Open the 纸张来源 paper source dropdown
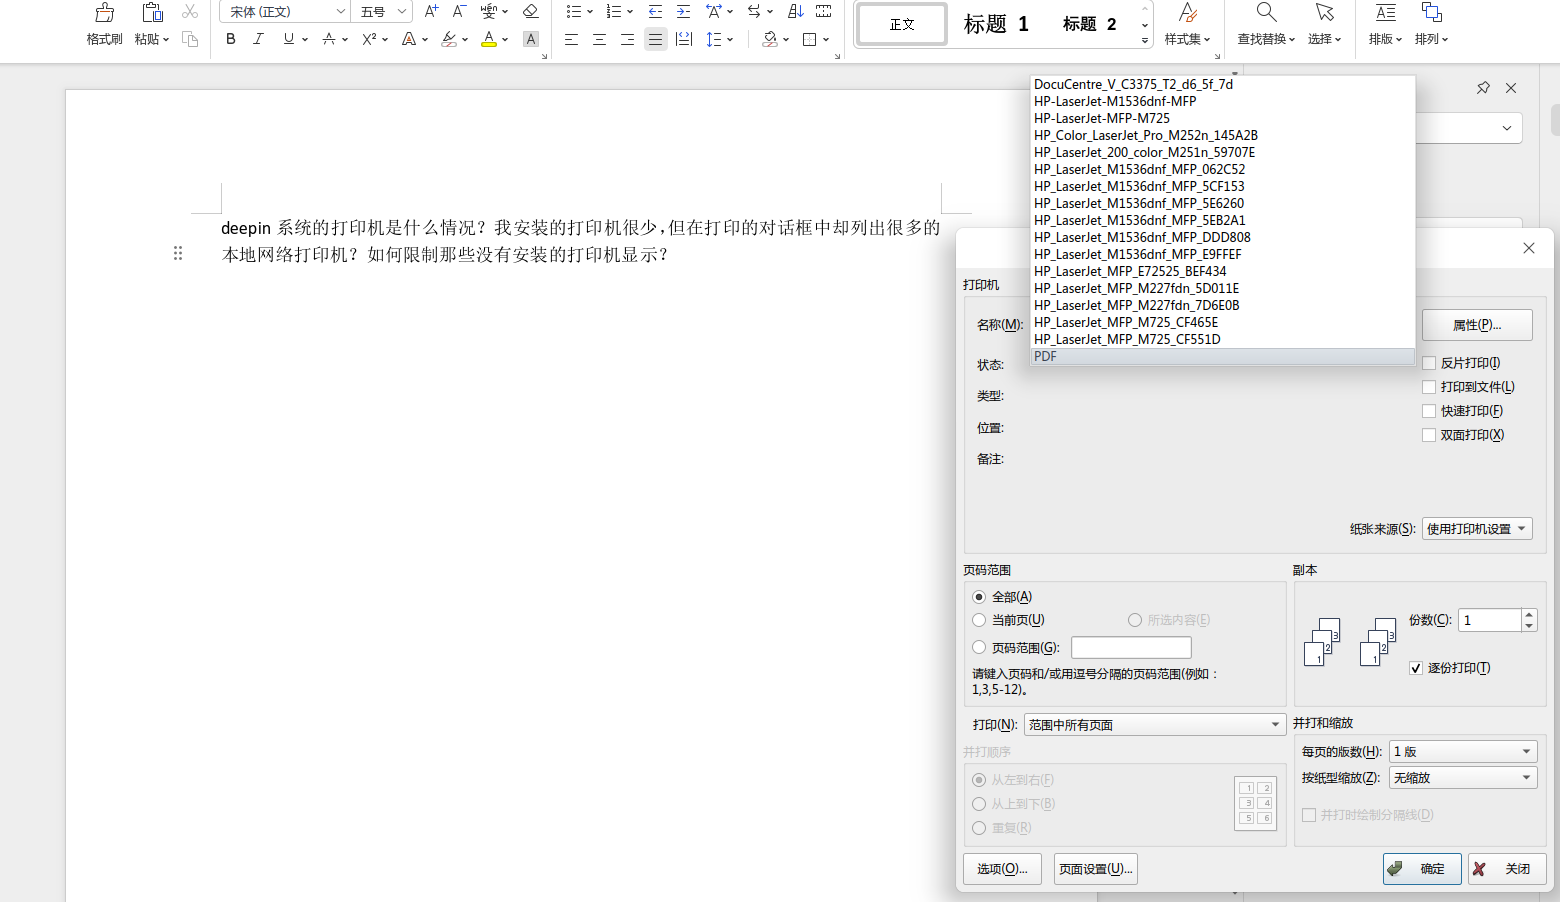Viewport: 1560px width, 902px height. (1477, 529)
